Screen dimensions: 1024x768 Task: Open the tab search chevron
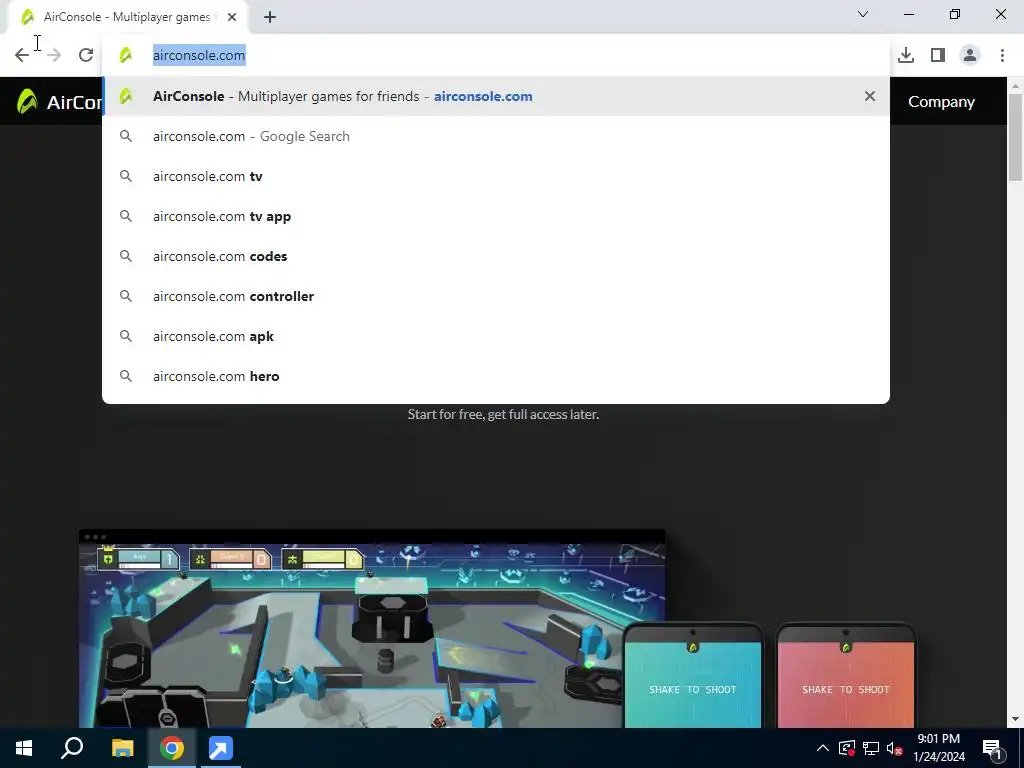pyautogui.click(x=863, y=14)
